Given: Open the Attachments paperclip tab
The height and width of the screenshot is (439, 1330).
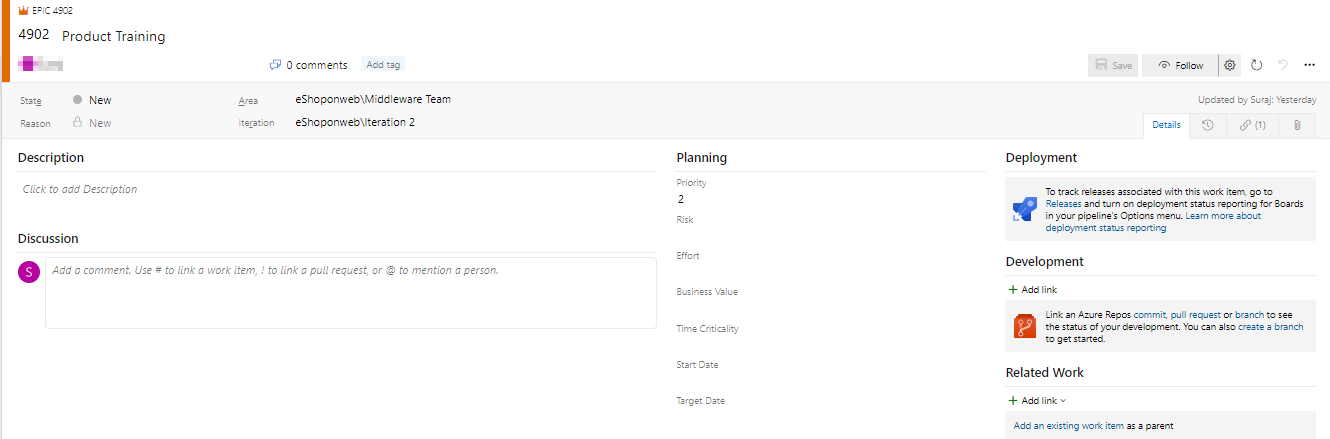Looking at the screenshot, I should click(1296, 126).
